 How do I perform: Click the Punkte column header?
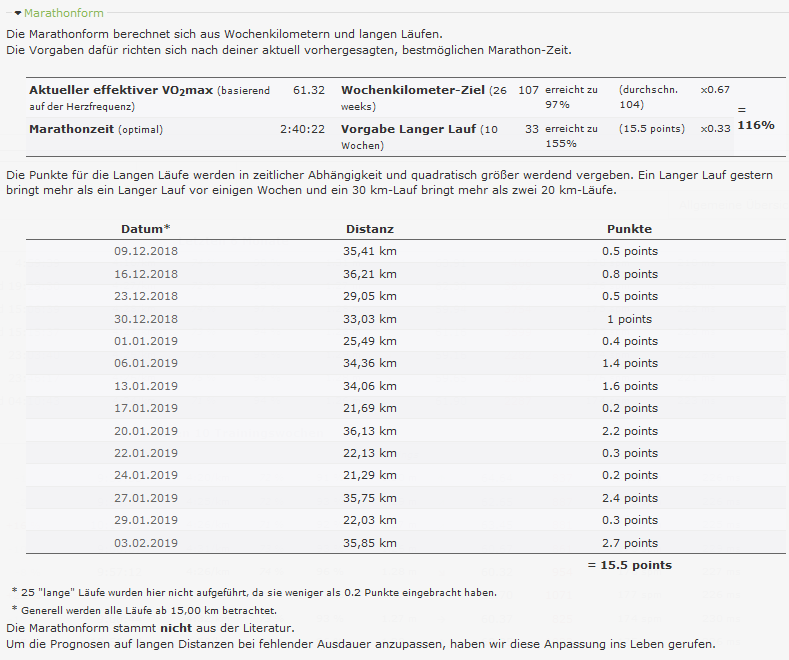[629, 229]
